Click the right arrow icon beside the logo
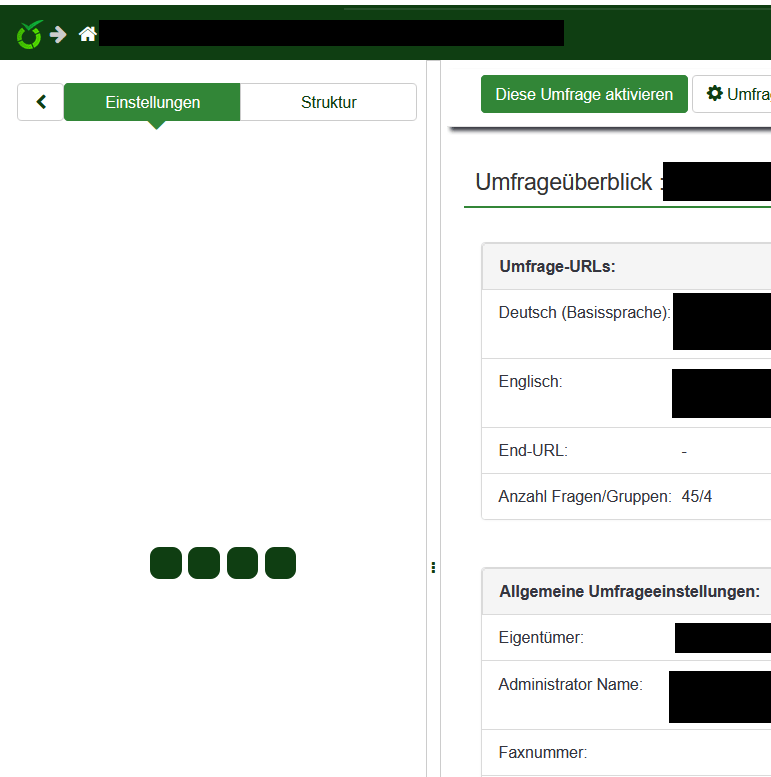The image size is (771, 777). tap(59, 34)
